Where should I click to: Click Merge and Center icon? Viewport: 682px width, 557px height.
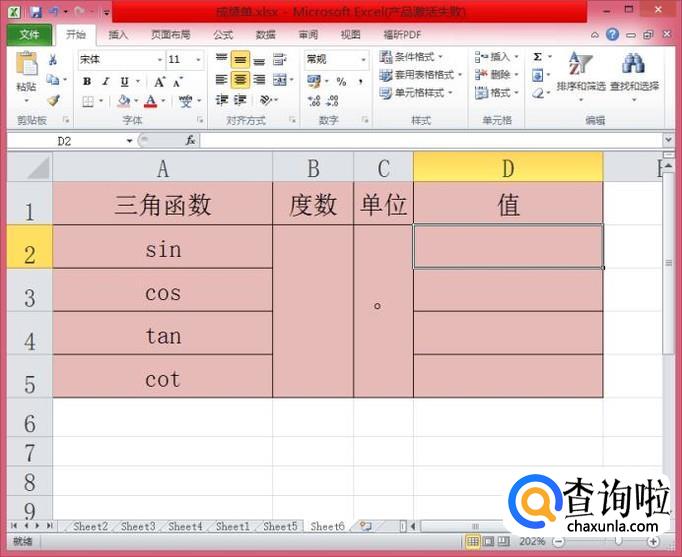click(x=280, y=80)
